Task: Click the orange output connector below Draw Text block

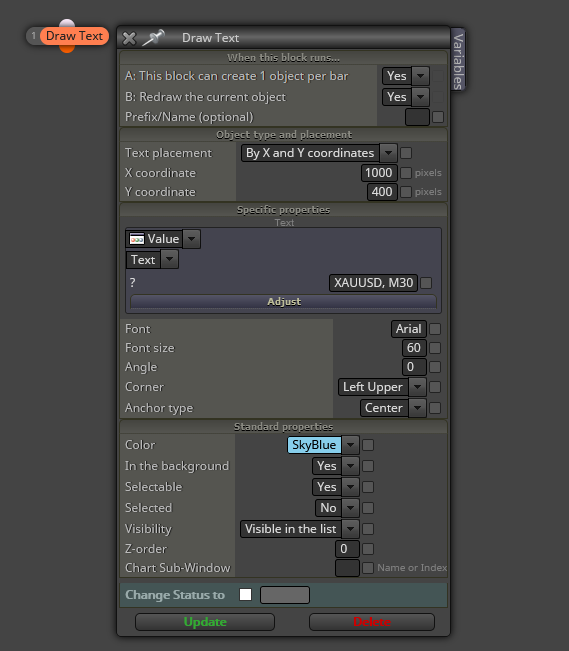Action: click(x=67, y=49)
